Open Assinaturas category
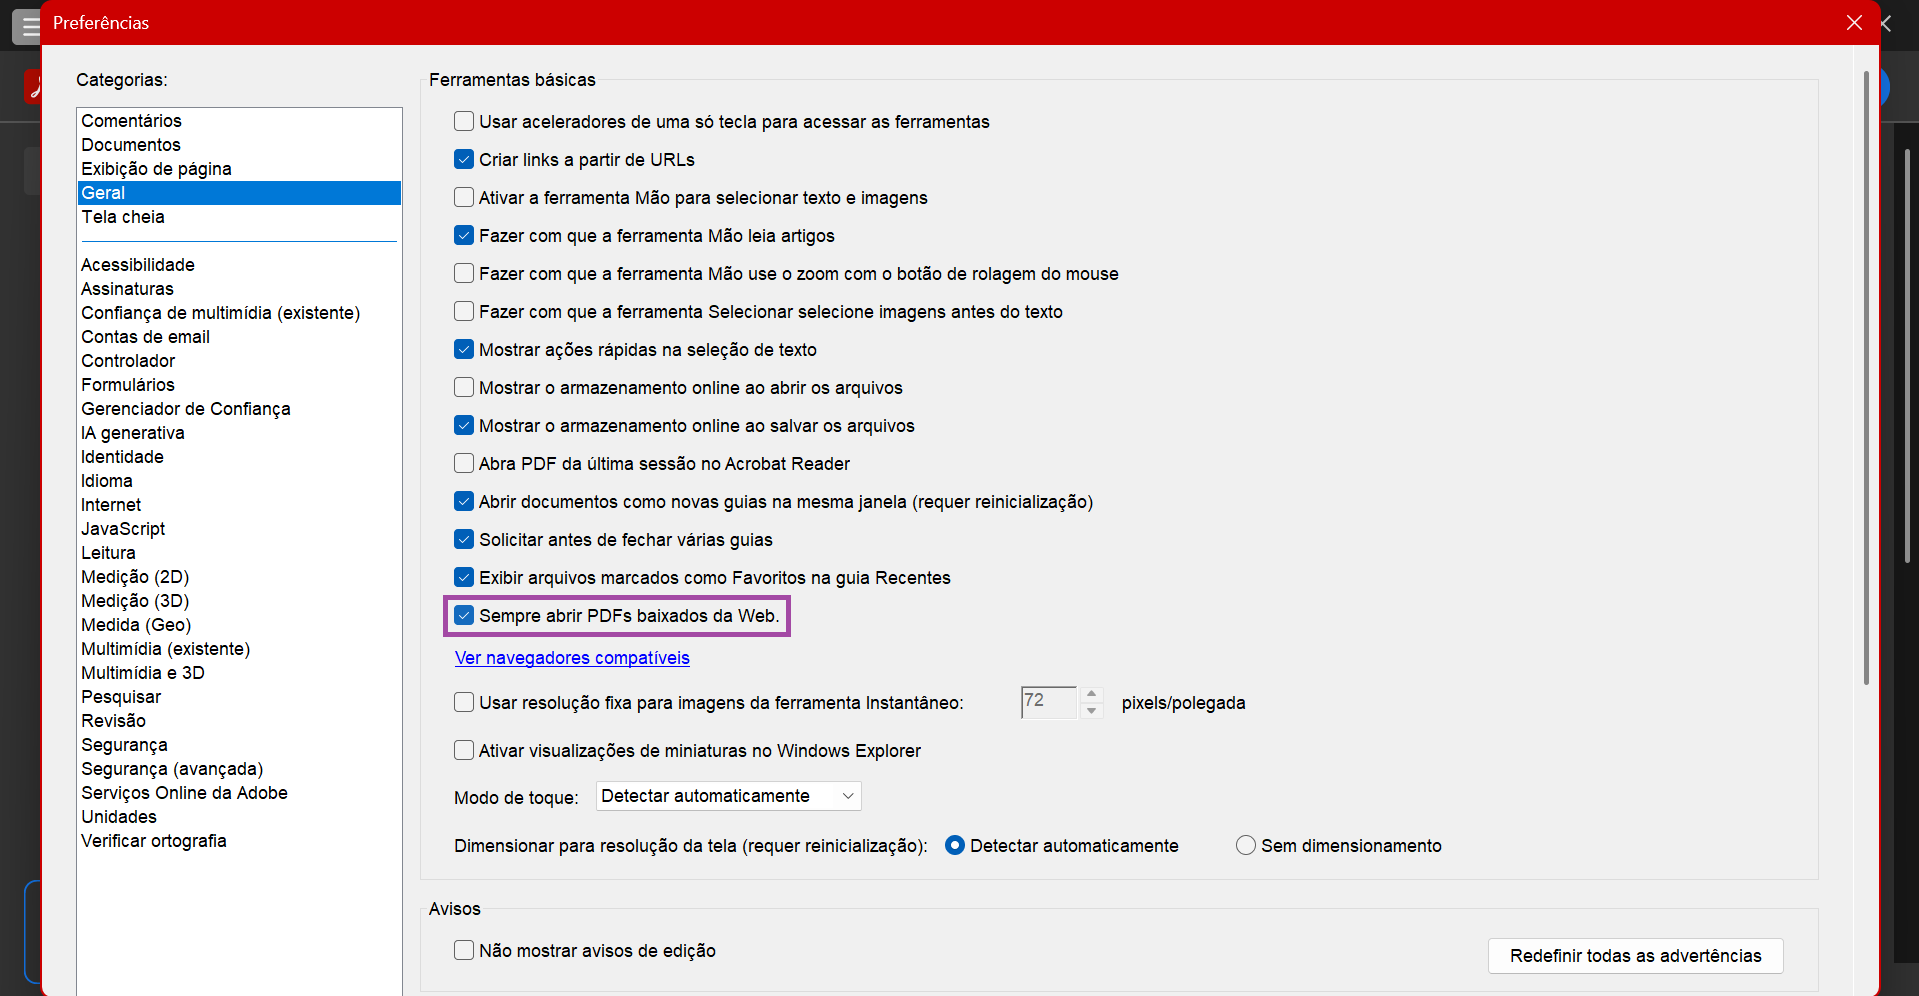 point(239,289)
